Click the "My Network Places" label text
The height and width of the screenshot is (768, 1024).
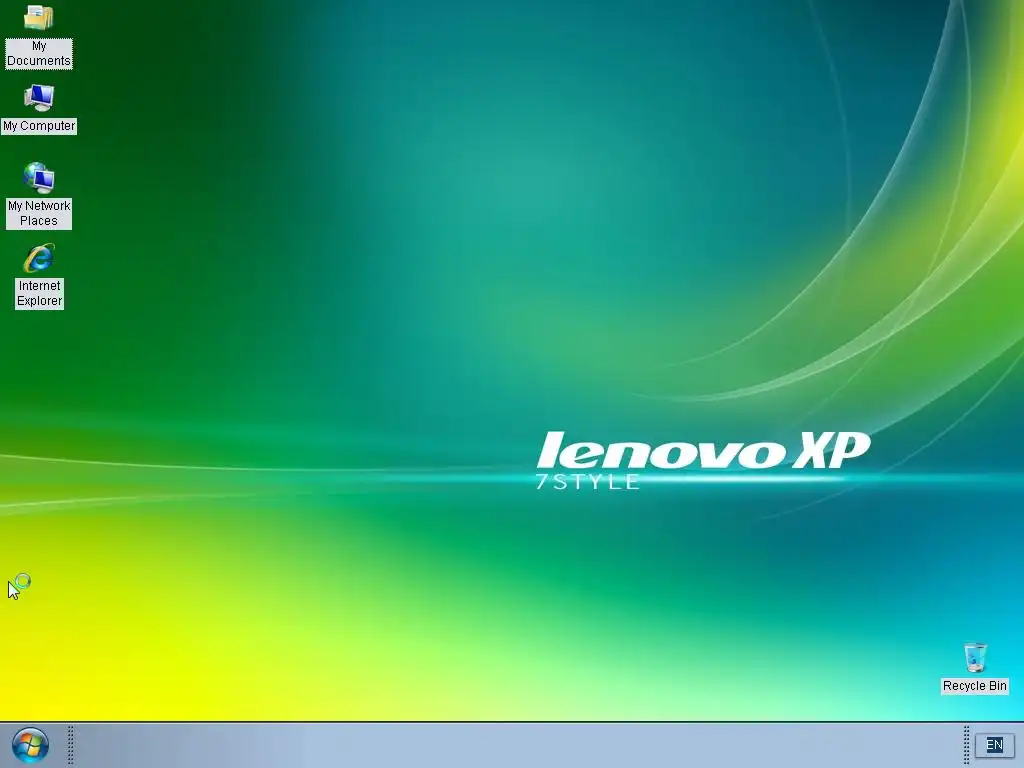pyautogui.click(x=39, y=214)
